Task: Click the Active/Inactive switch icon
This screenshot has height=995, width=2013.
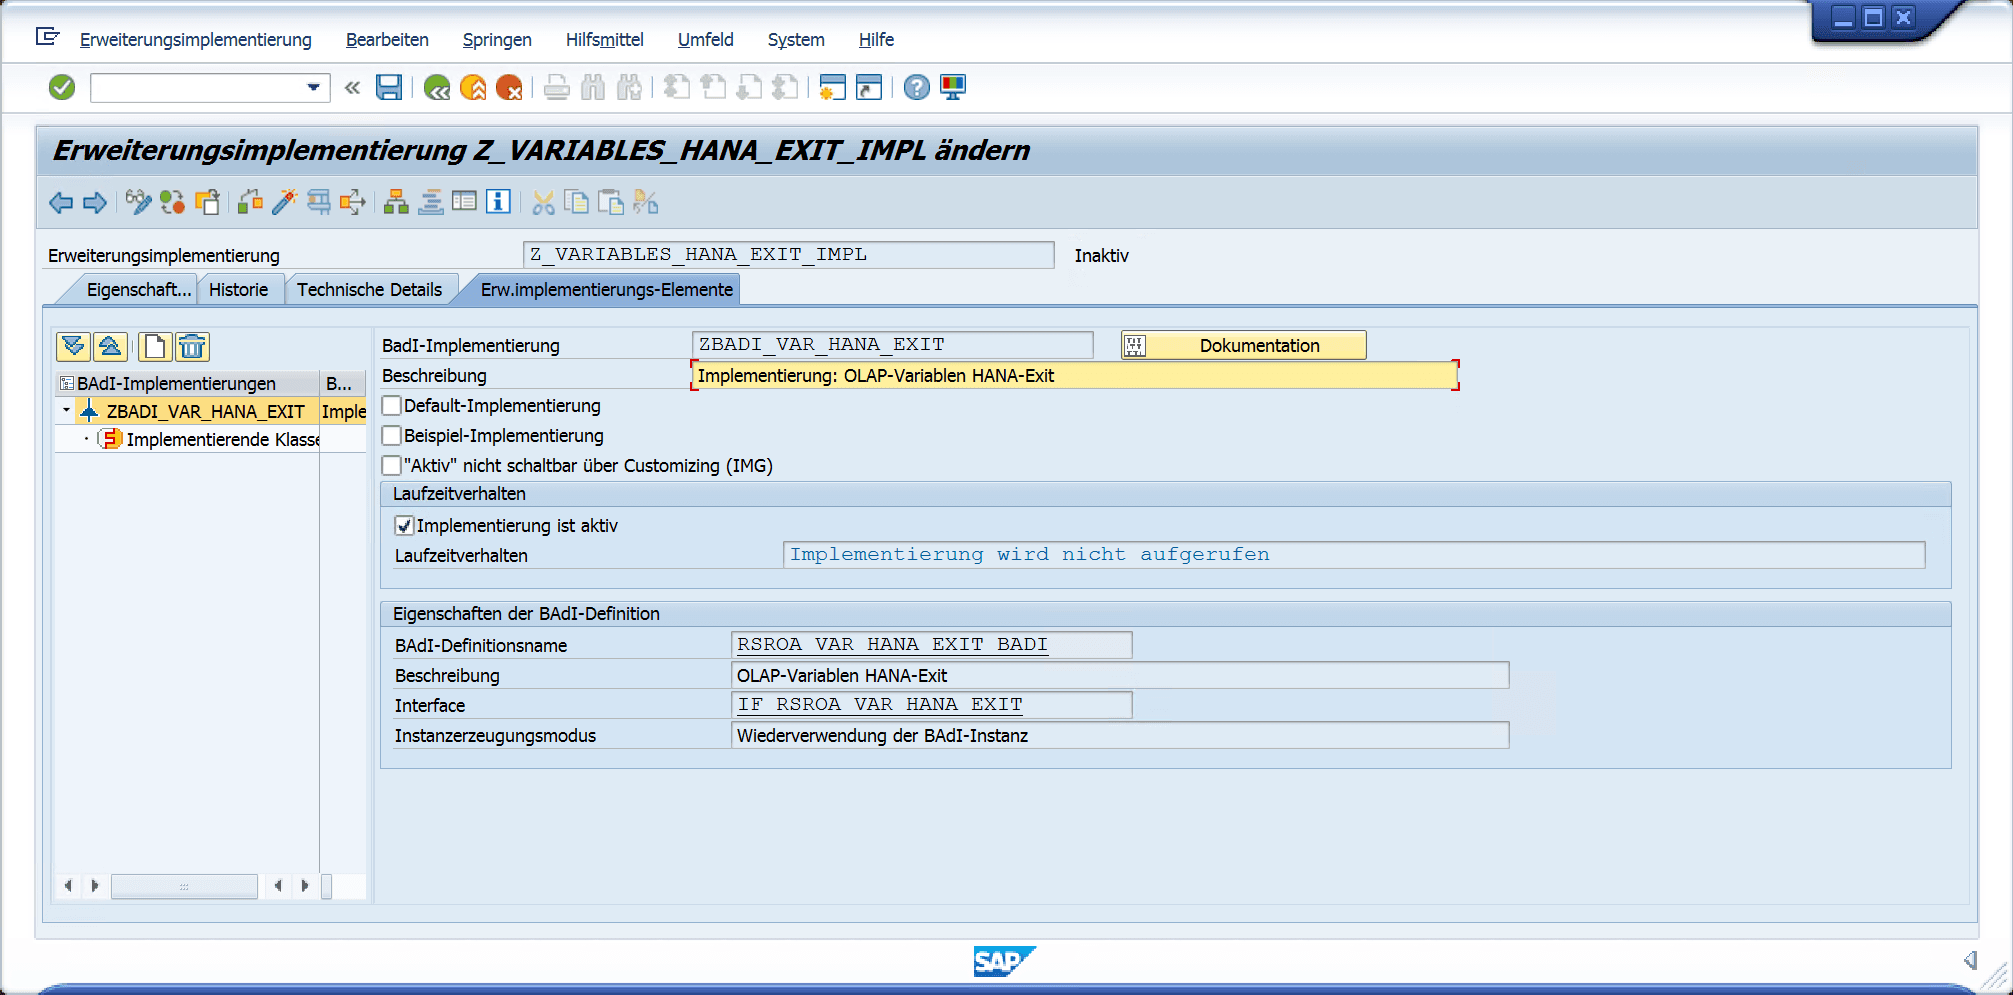Action: tap(172, 203)
